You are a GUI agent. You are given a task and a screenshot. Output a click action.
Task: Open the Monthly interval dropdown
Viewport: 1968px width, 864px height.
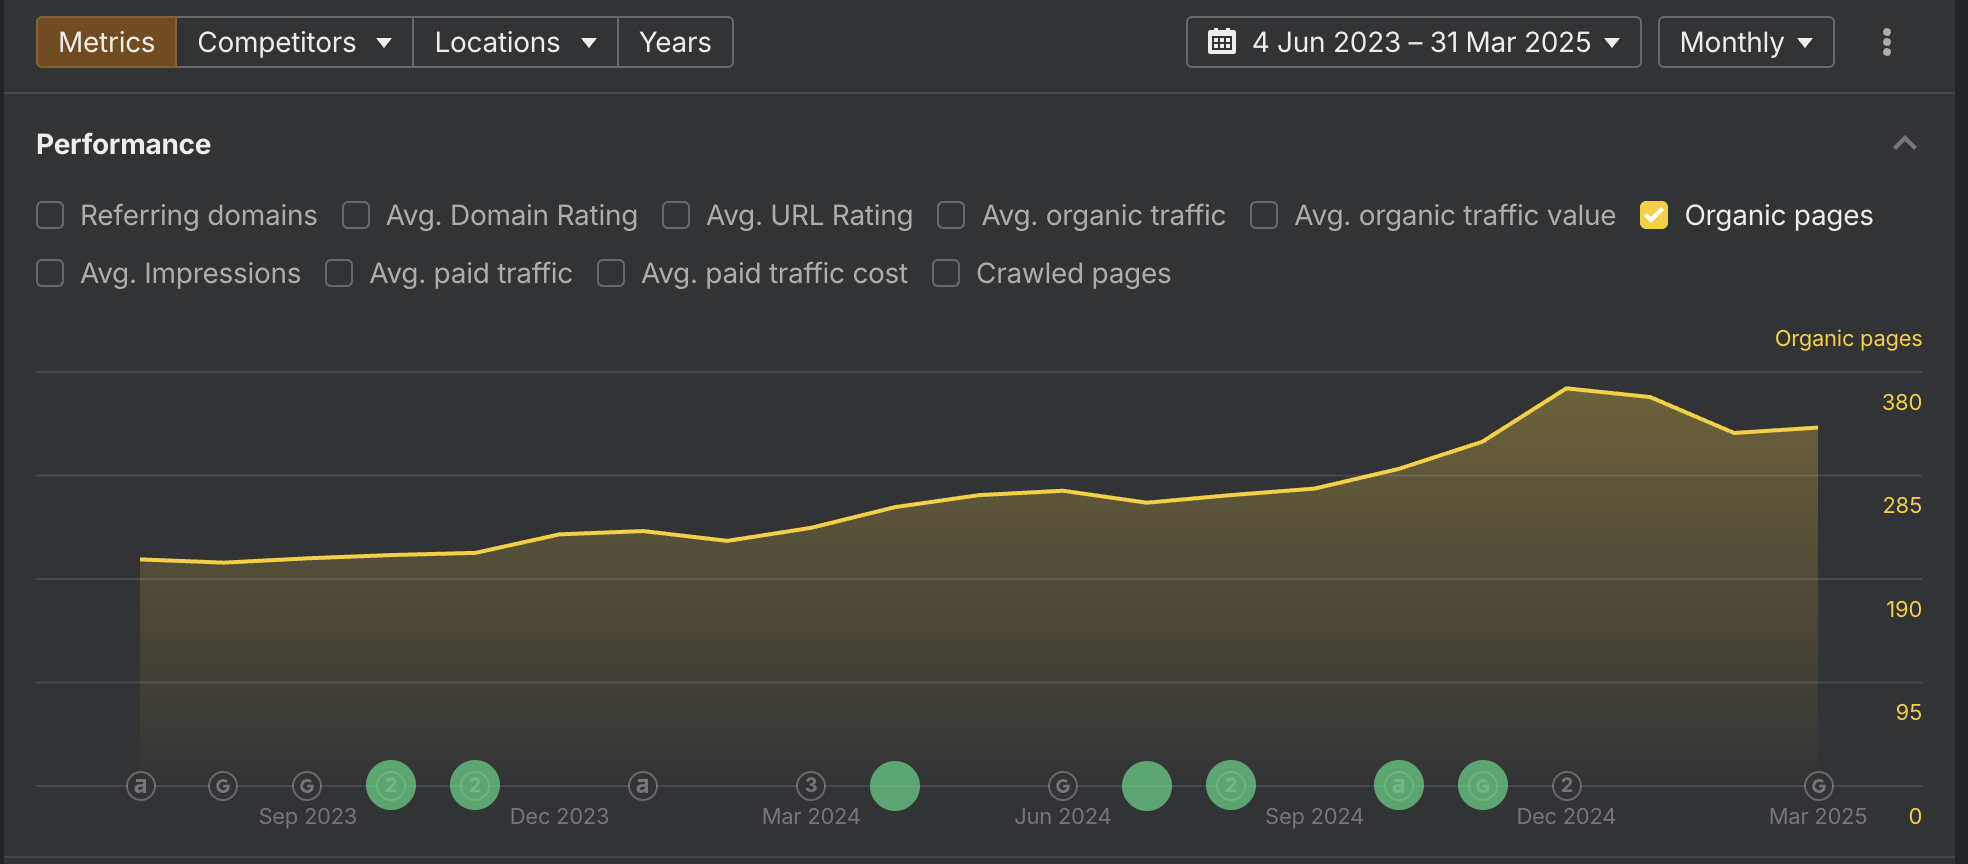(1745, 42)
